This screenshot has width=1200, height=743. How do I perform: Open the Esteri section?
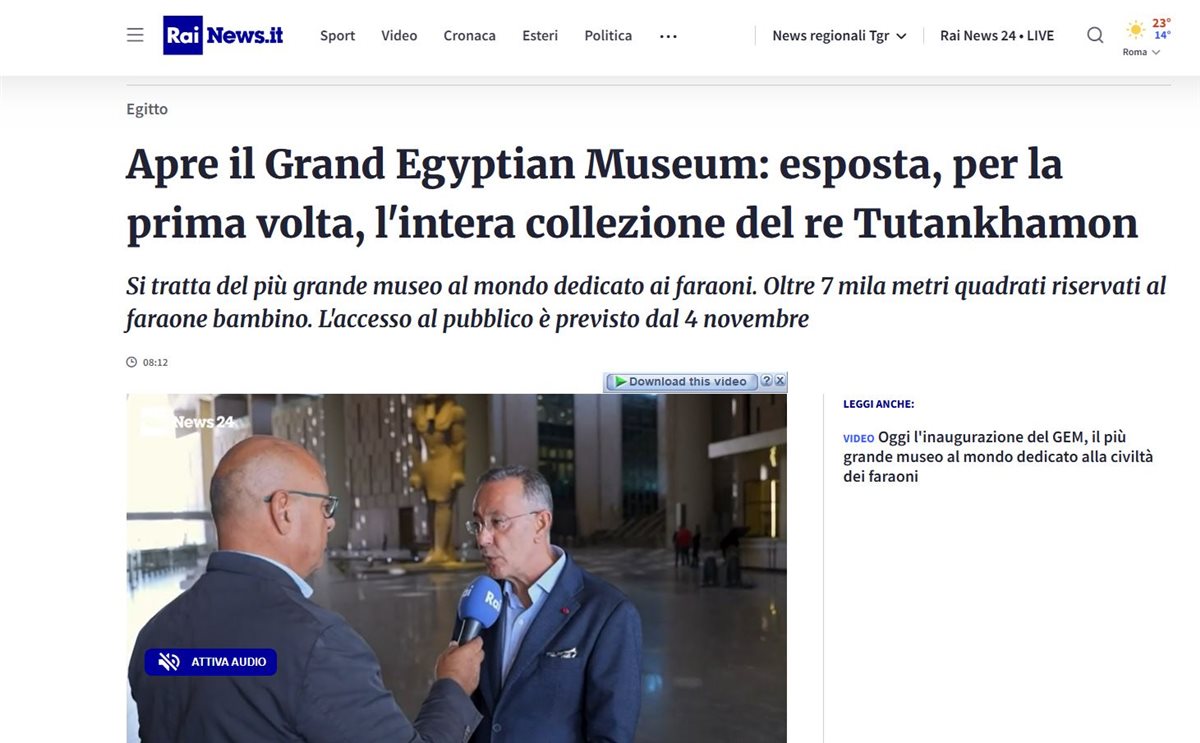(540, 35)
